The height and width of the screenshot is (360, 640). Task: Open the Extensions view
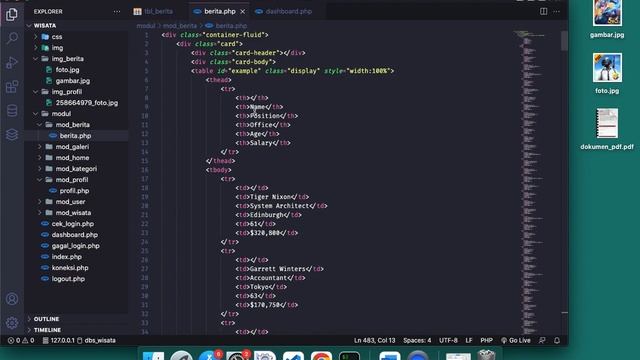click(12, 87)
